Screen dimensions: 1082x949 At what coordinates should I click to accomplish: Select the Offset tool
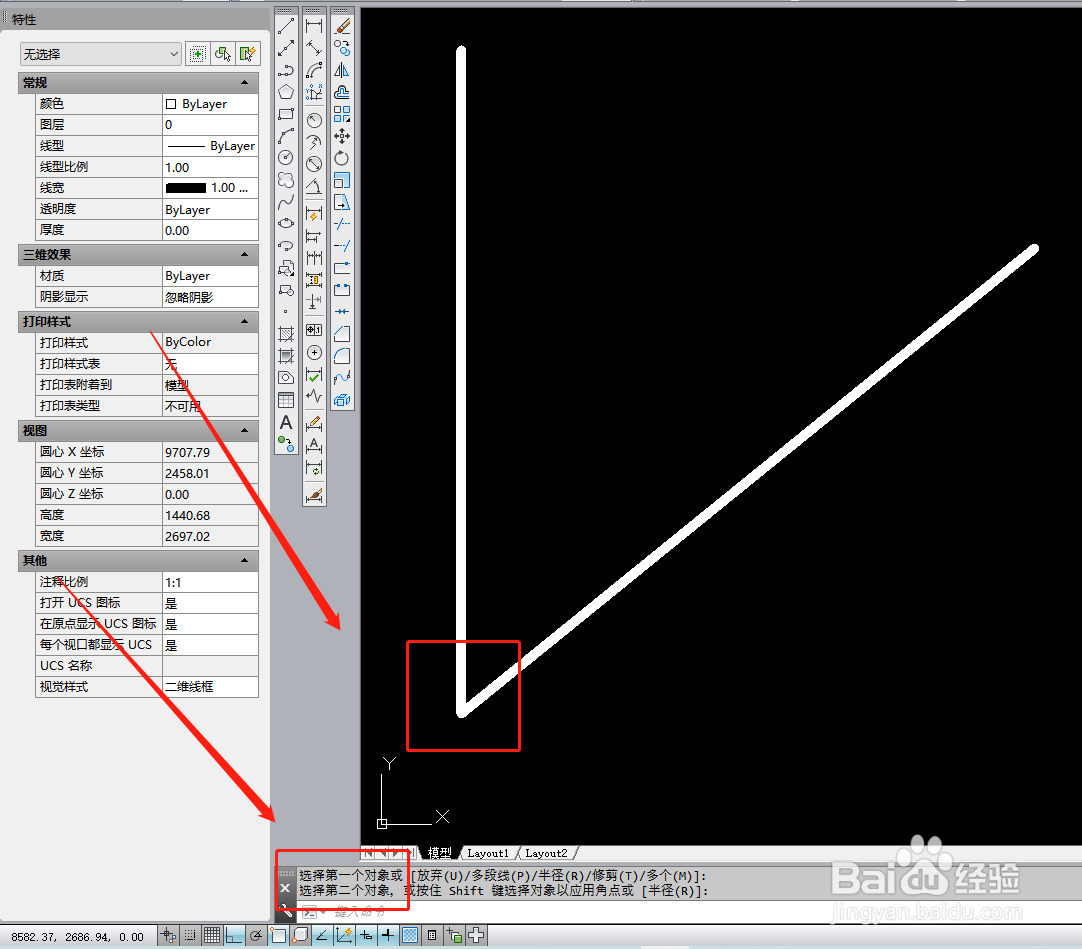coord(342,92)
